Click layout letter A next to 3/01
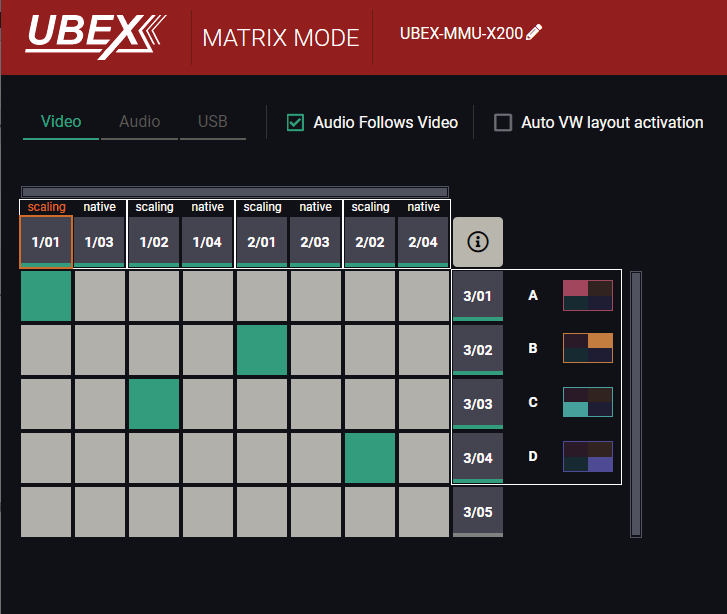The image size is (727, 614). [x=533, y=295]
